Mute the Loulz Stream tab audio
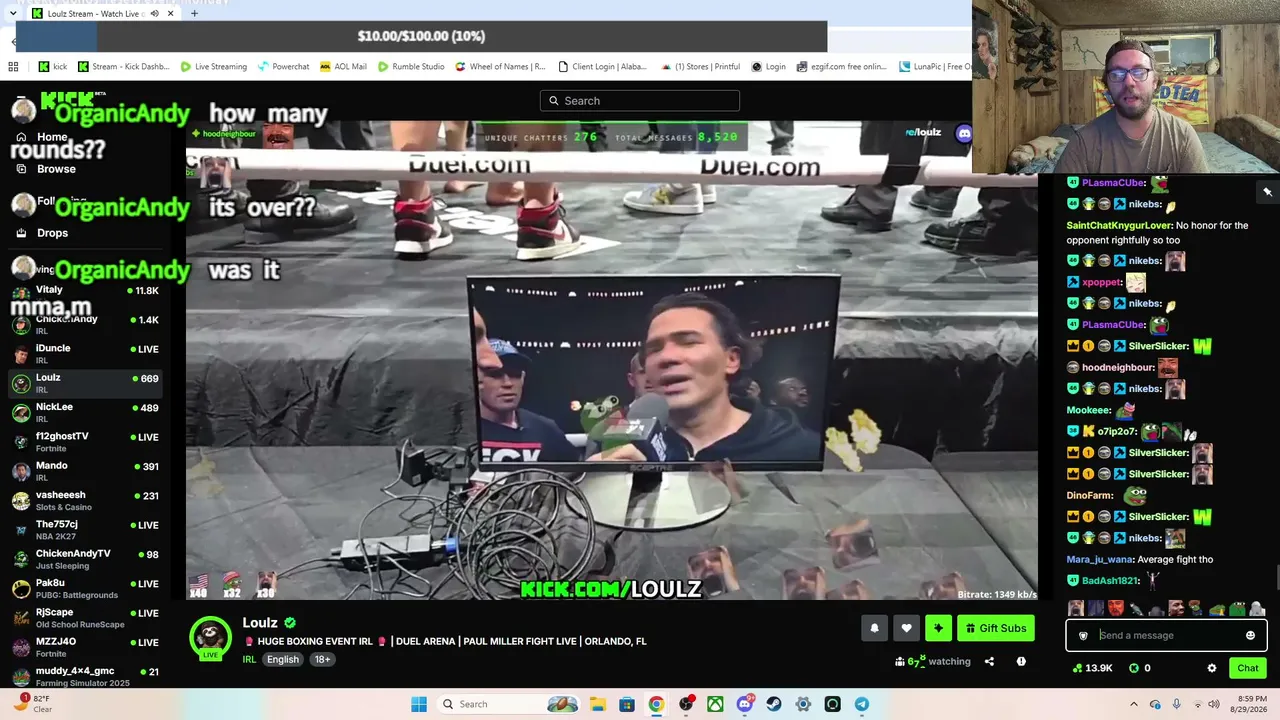This screenshot has width=1280, height=720. tap(154, 14)
